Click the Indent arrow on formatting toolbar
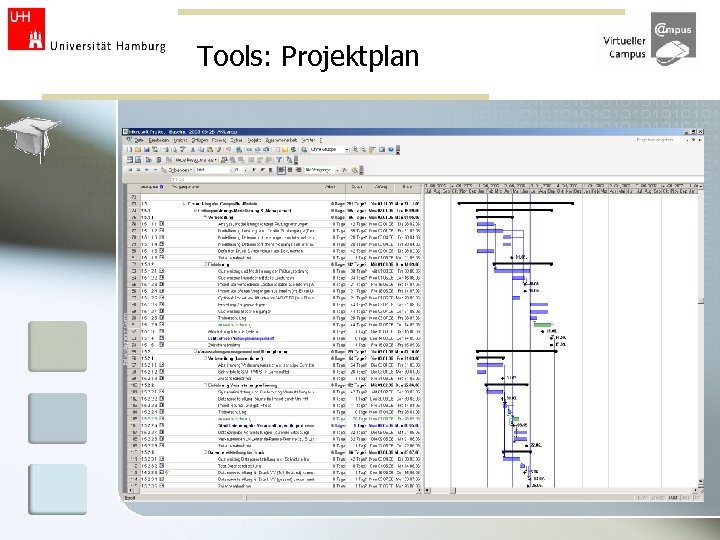 (138, 170)
